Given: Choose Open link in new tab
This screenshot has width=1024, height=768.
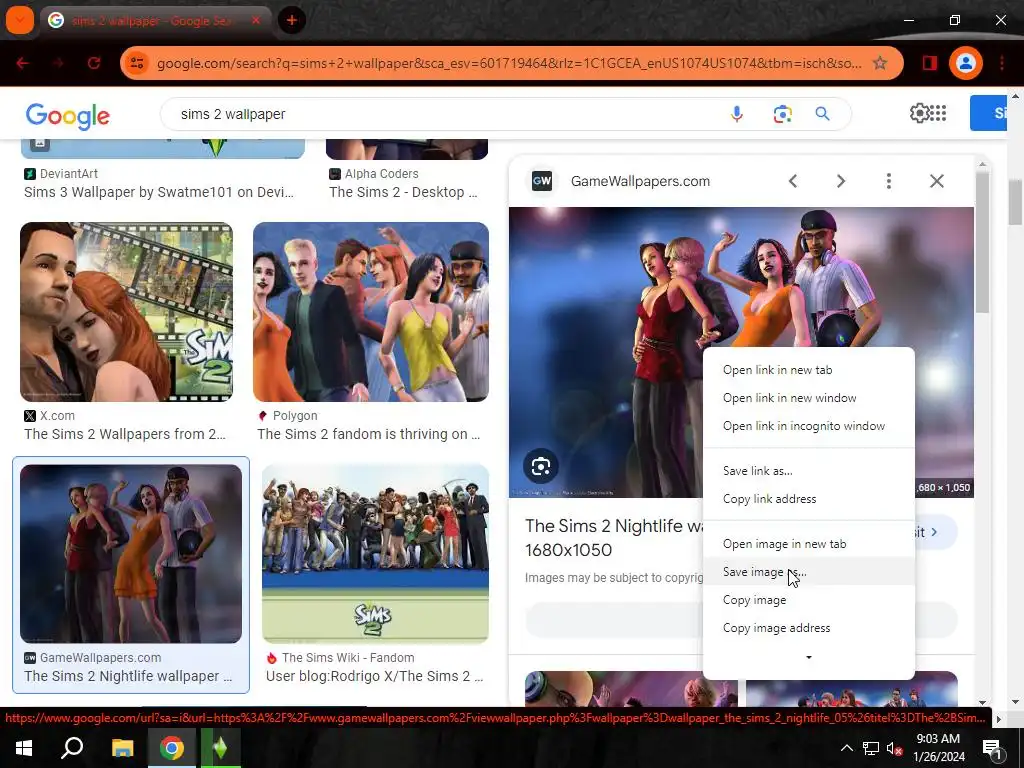Looking at the screenshot, I should 808,370.
